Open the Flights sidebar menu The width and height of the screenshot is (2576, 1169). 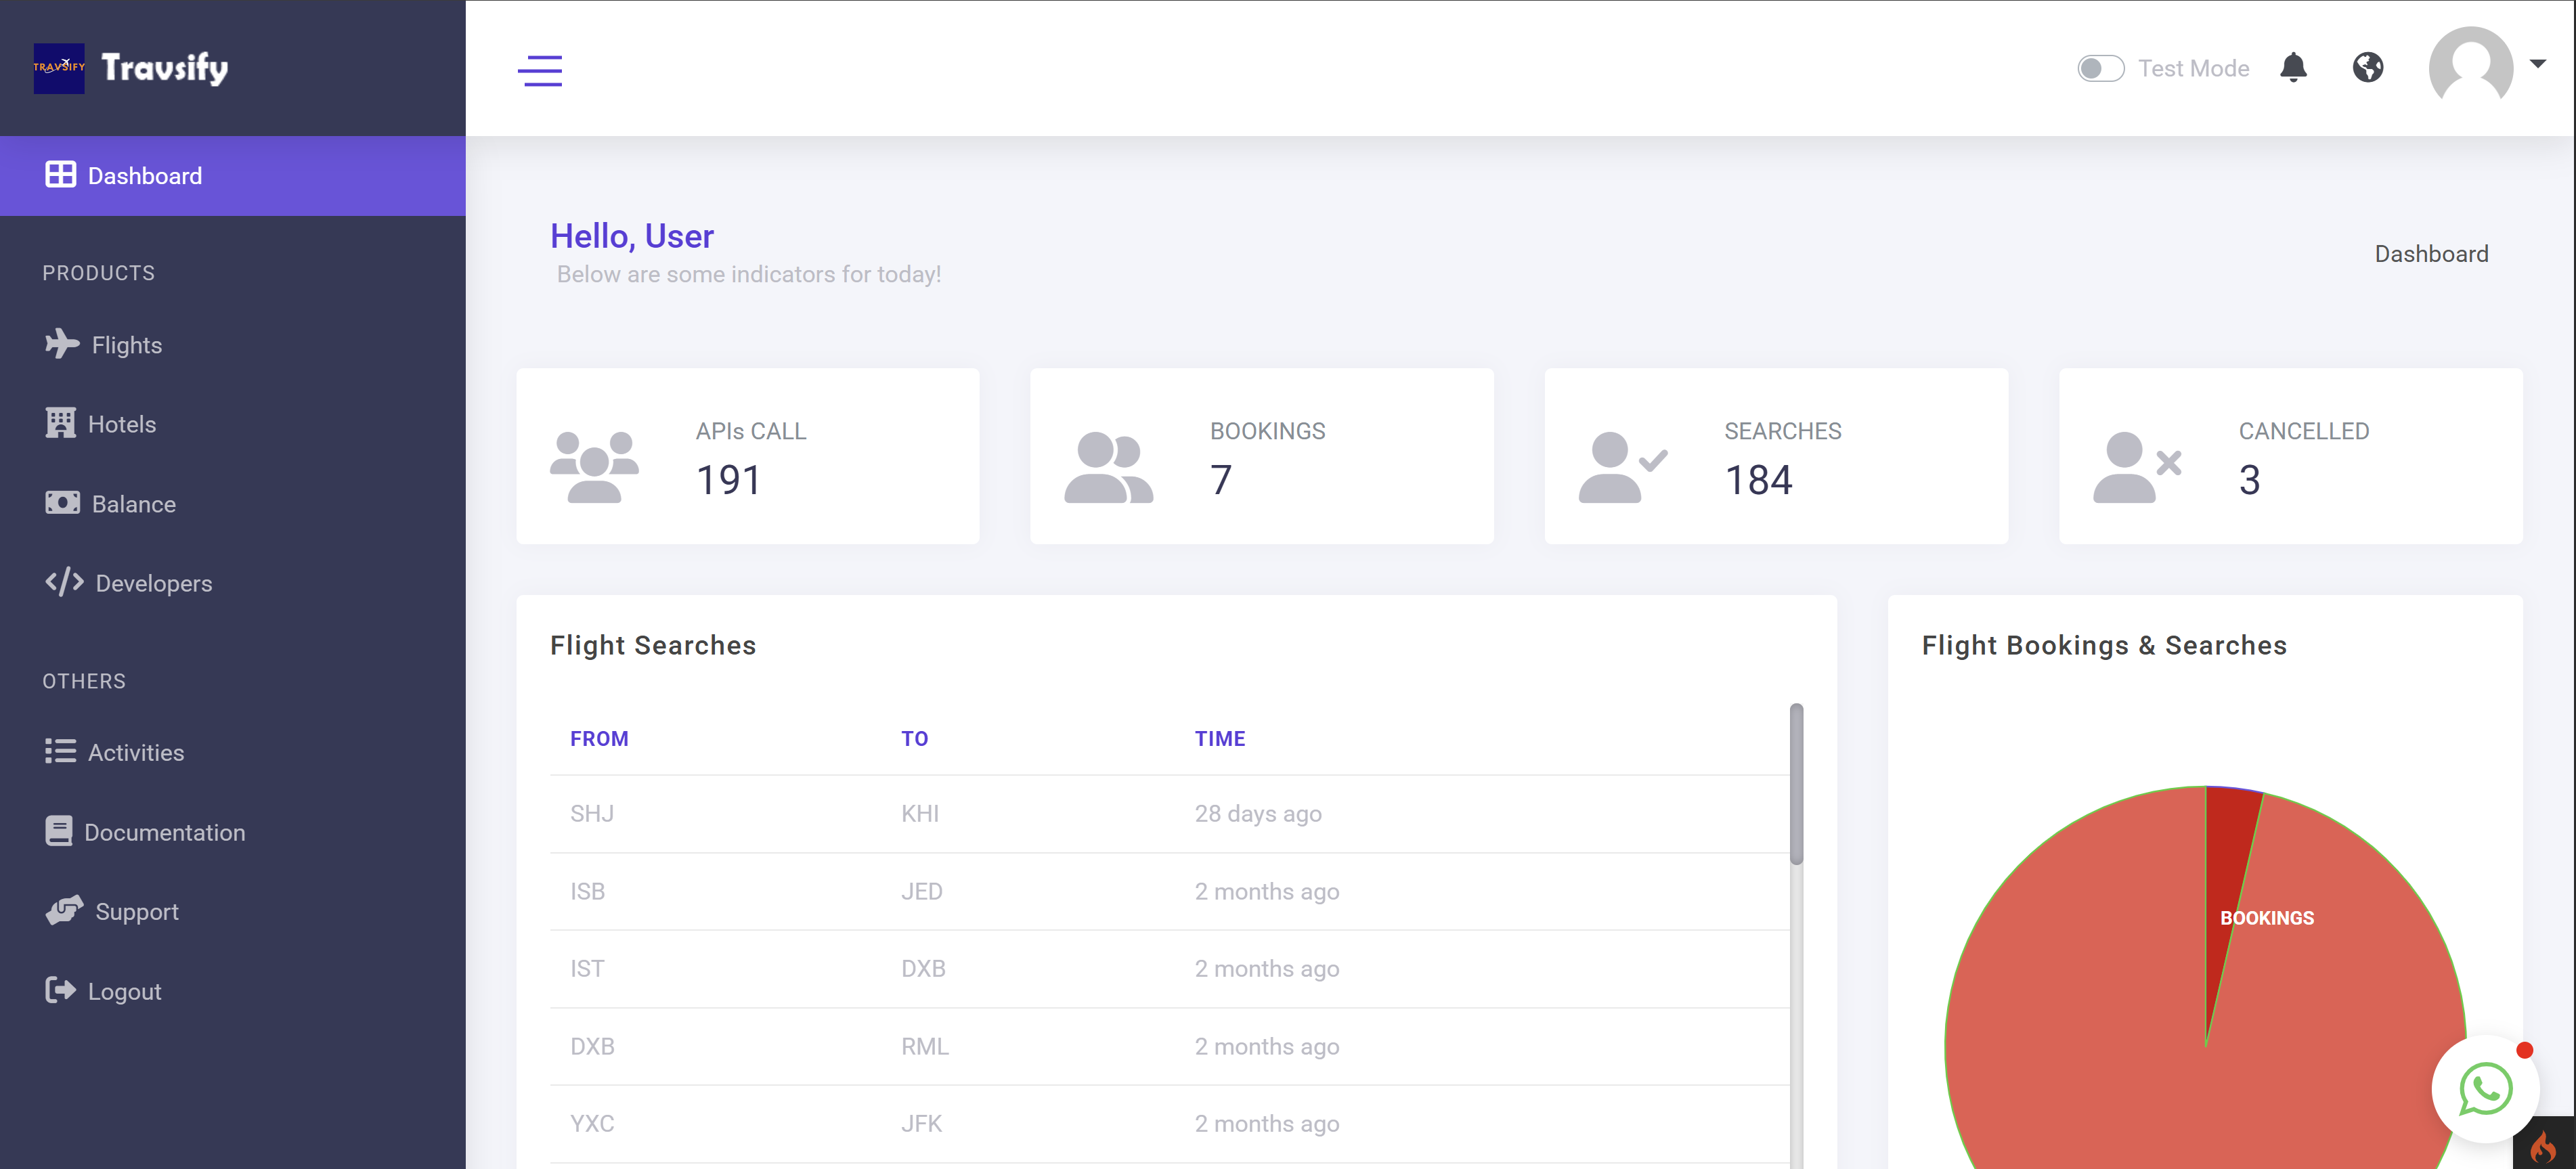(x=126, y=345)
